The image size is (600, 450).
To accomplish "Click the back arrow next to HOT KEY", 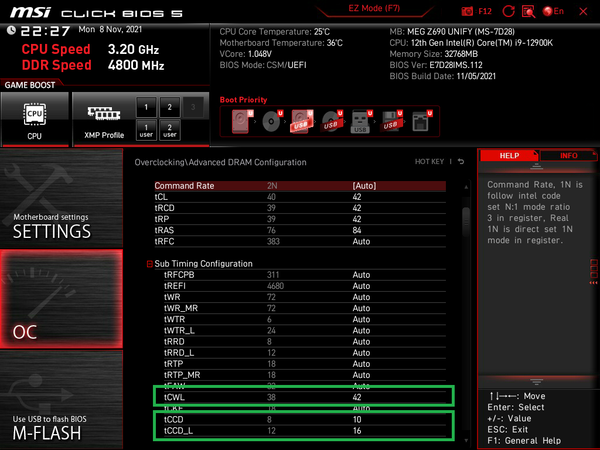I will [461, 162].
